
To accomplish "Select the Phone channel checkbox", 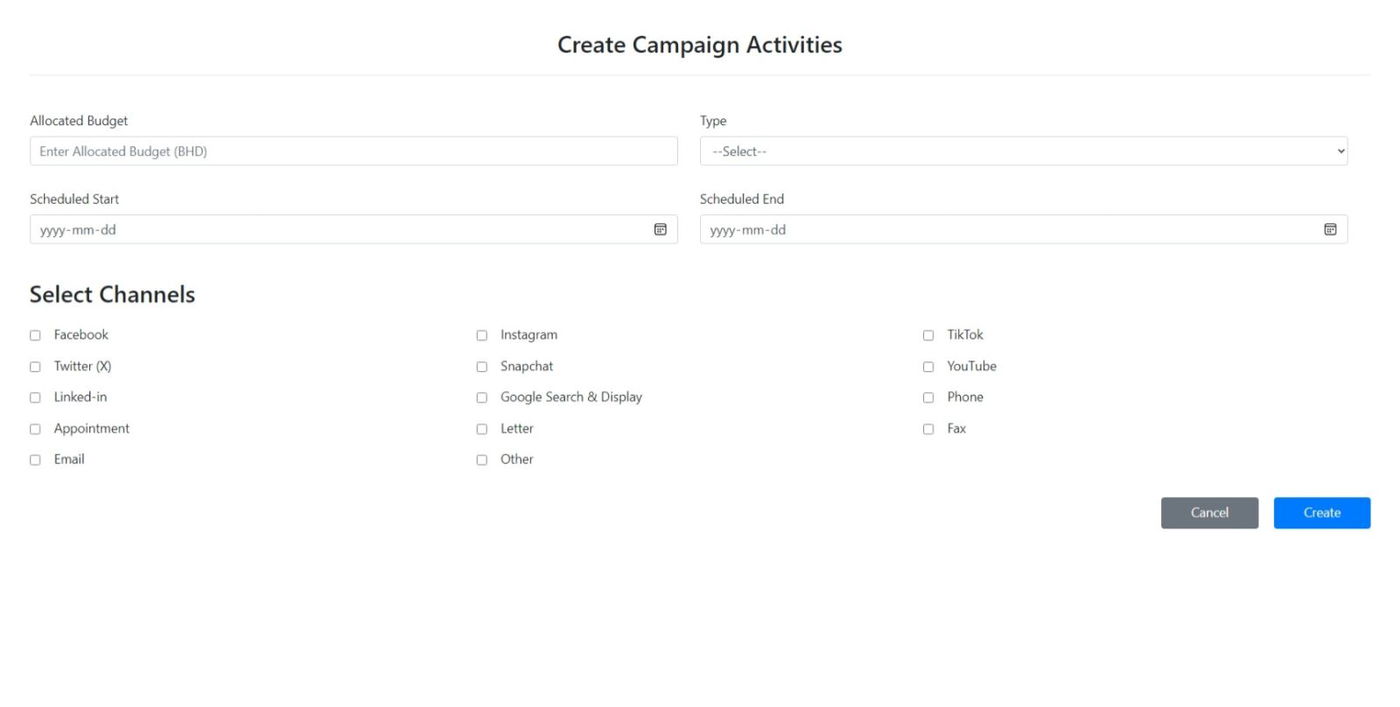I will point(928,398).
